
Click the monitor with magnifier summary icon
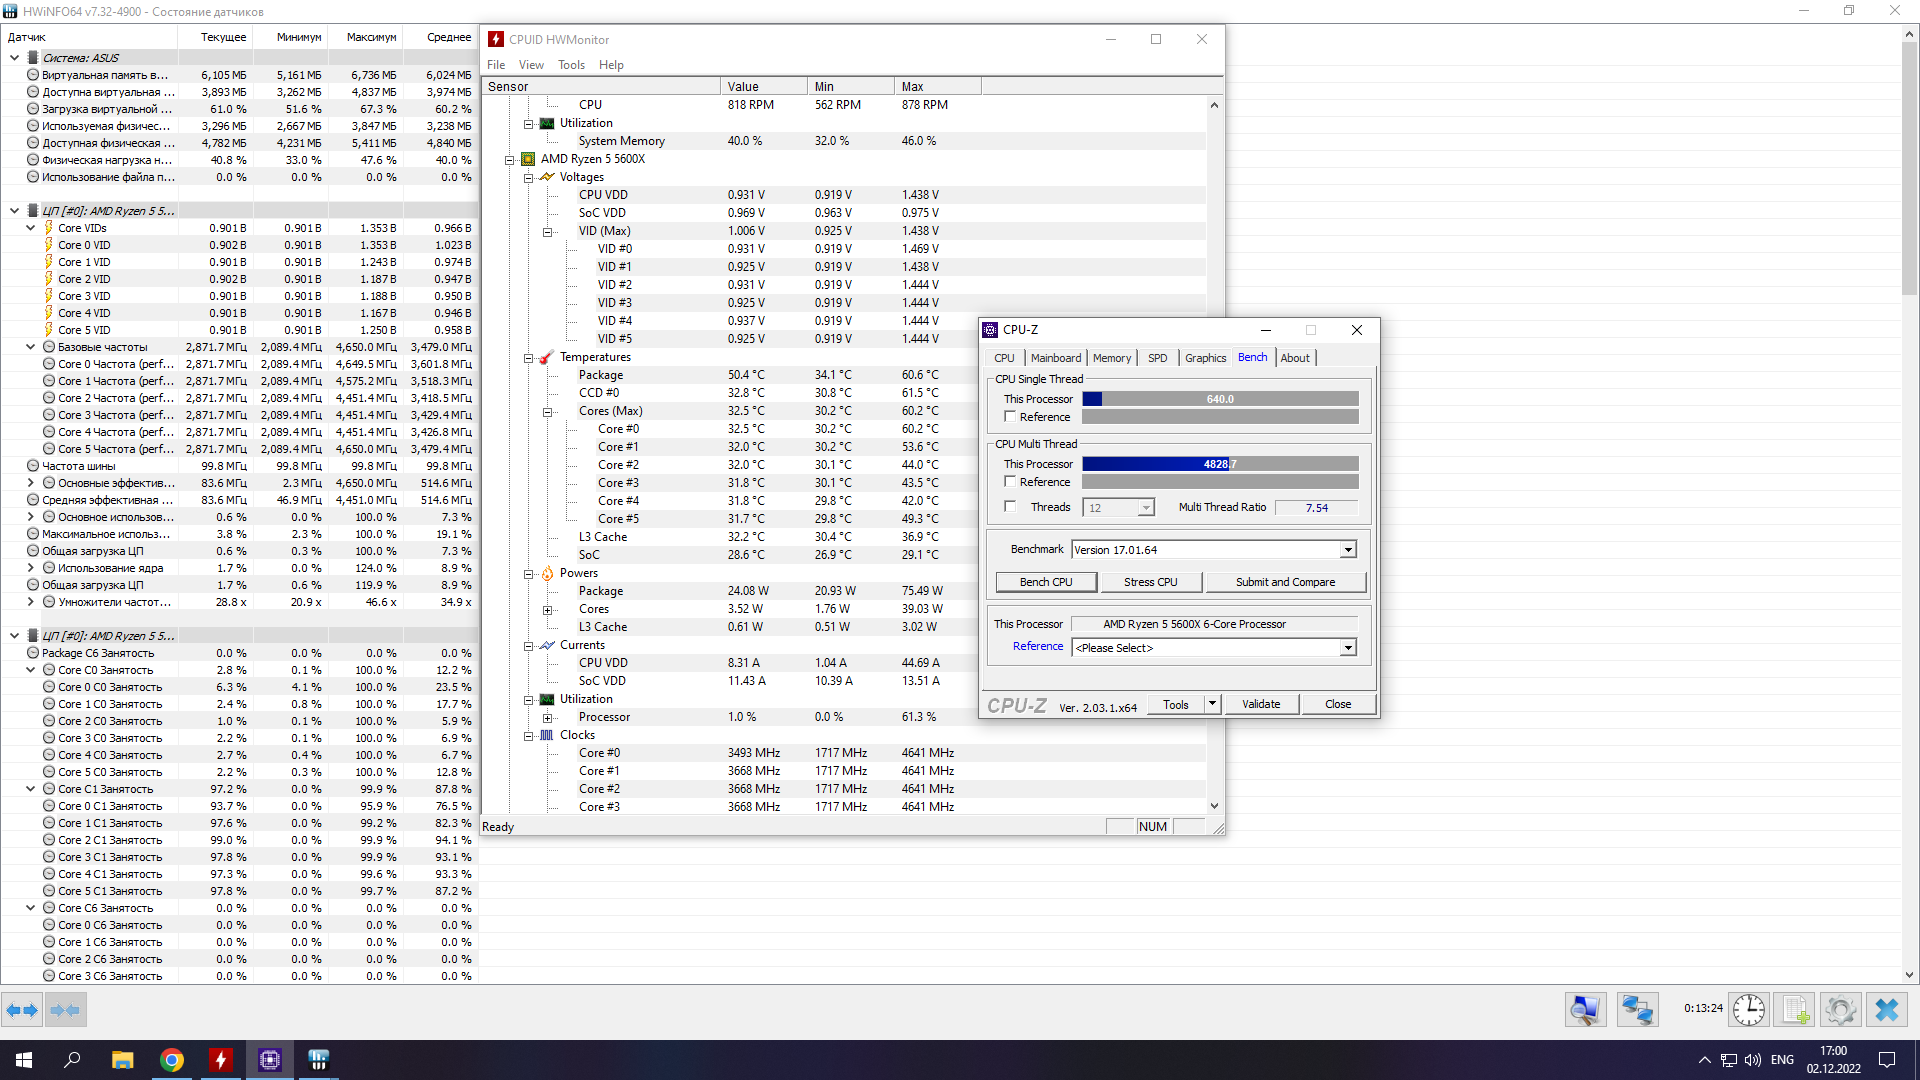coord(1586,1010)
